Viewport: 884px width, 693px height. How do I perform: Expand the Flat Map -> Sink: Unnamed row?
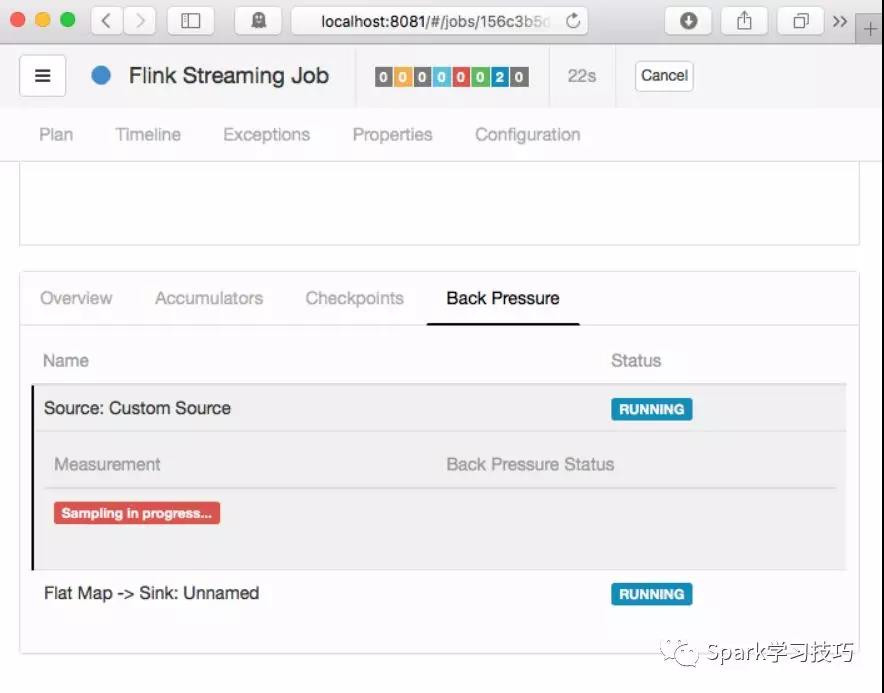[x=440, y=593]
